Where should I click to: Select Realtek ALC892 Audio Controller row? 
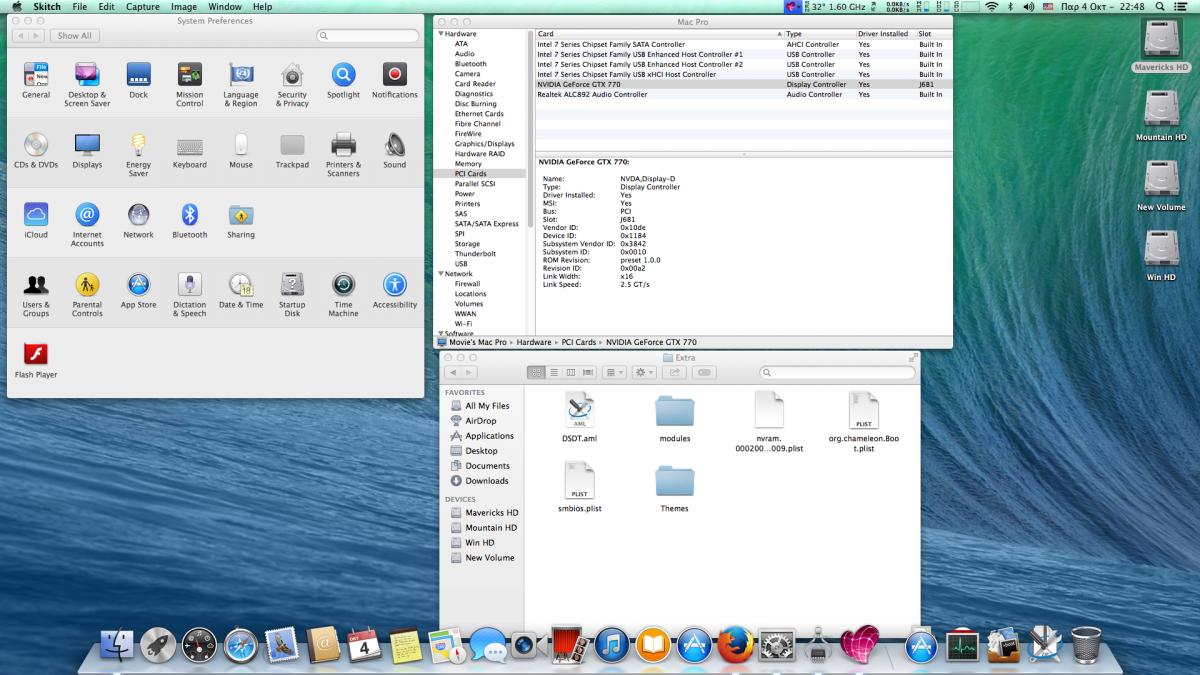[x=744, y=94]
